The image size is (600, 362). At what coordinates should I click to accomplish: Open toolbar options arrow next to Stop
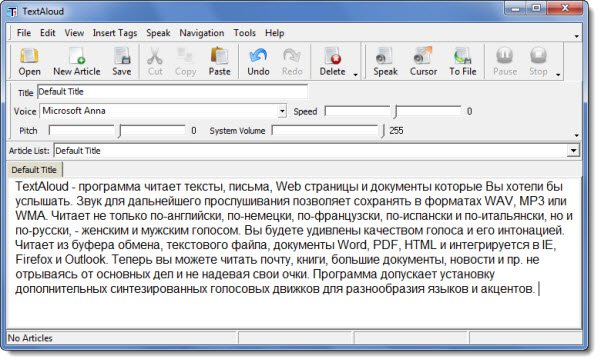click(x=558, y=75)
